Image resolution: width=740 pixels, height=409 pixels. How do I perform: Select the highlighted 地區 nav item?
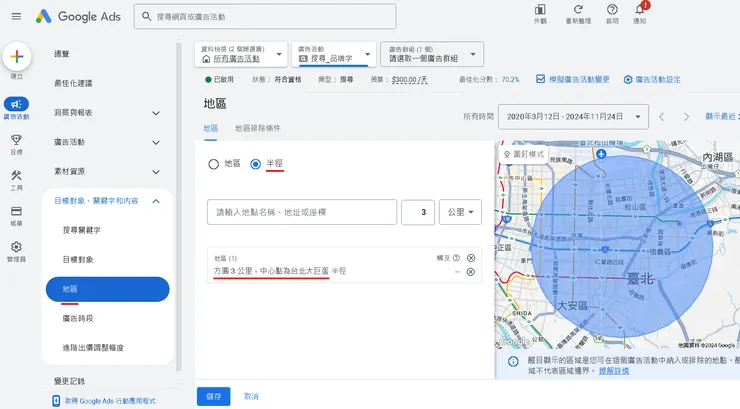click(x=107, y=289)
